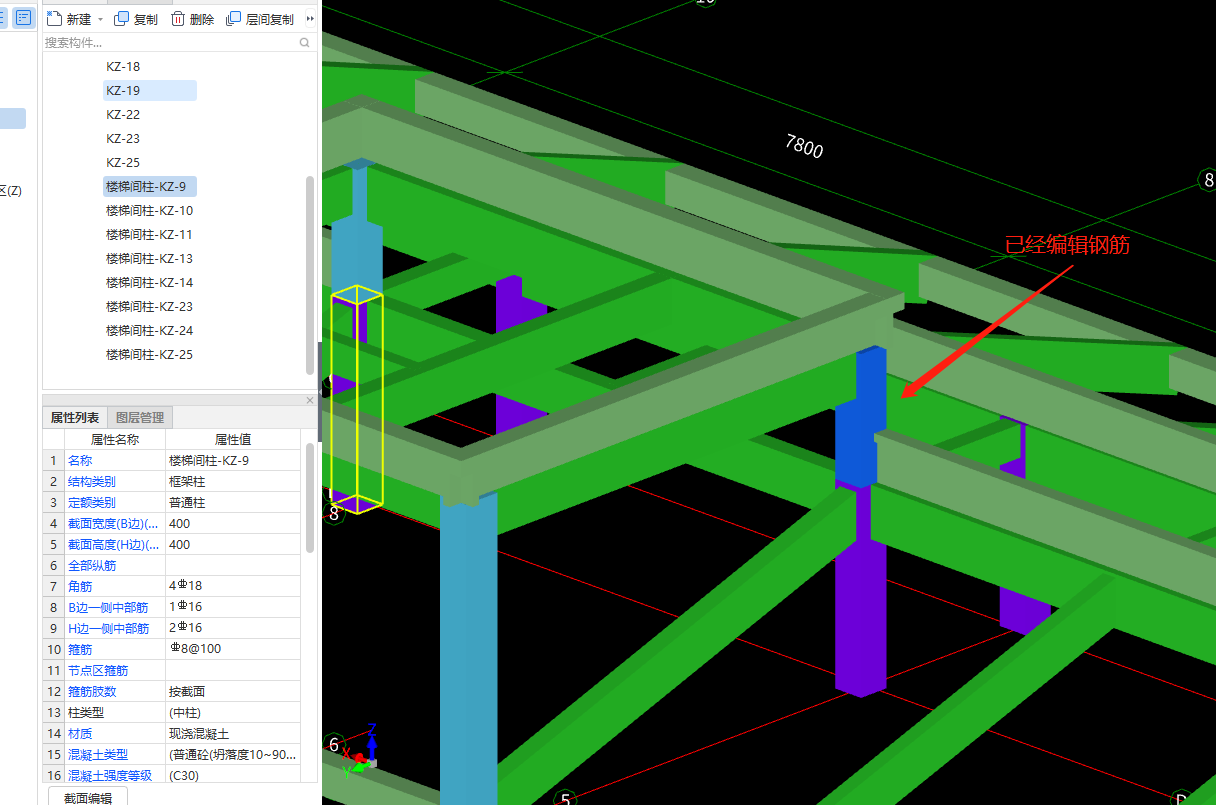Select KZ-22 in the component list

(x=123, y=115)
